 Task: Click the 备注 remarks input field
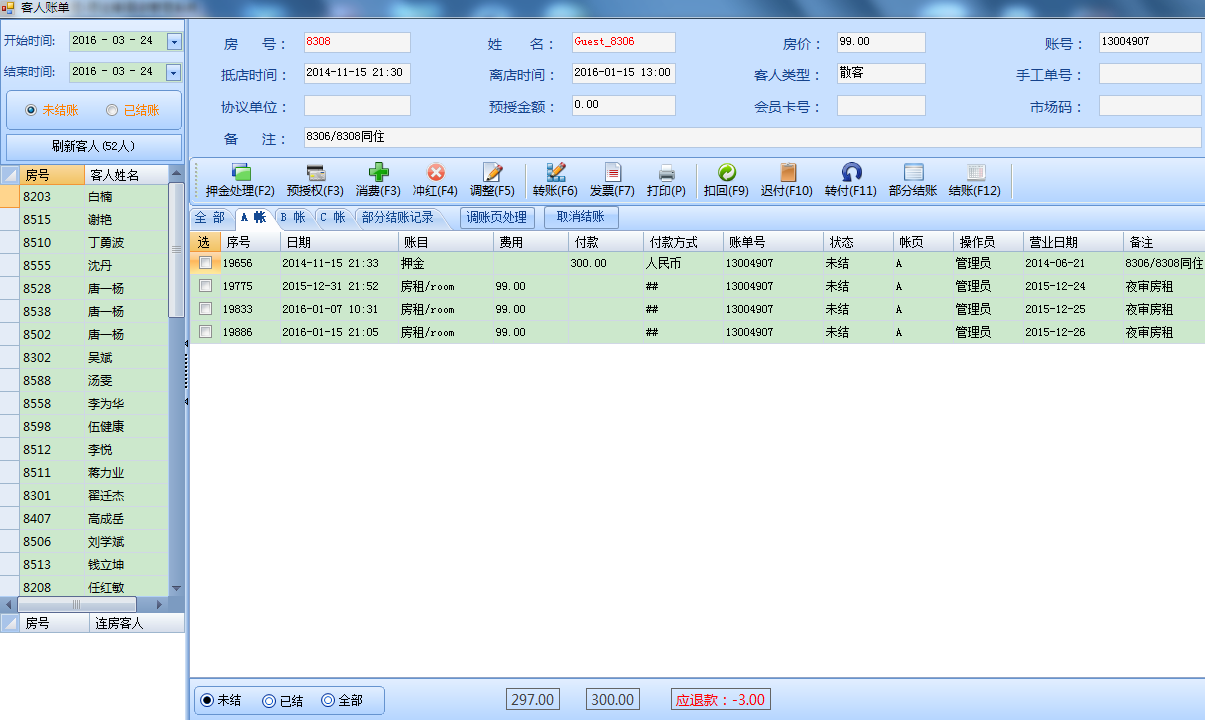tap(752, 137)
